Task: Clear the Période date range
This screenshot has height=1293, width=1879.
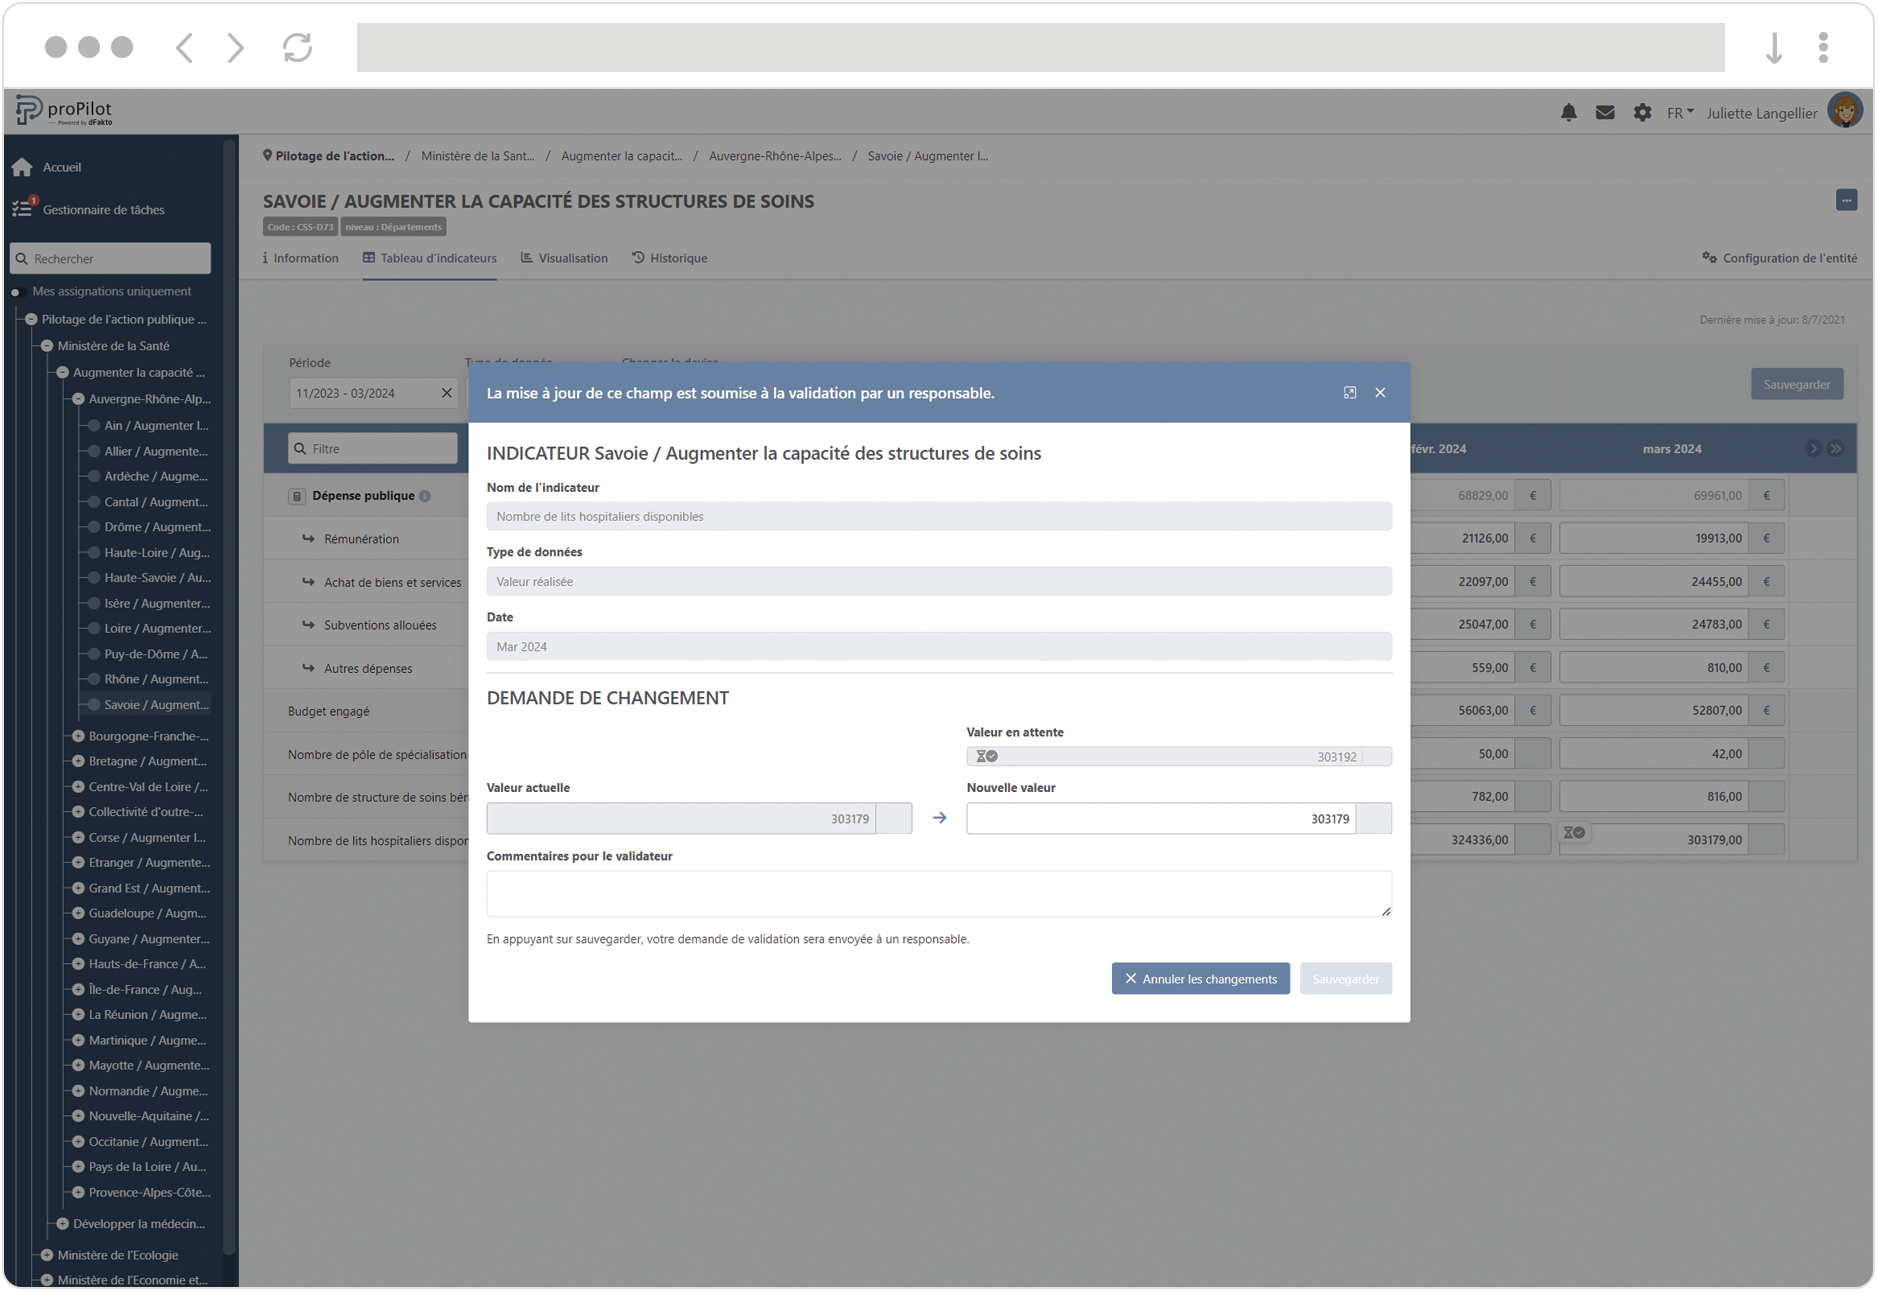Action: click(x=446, y=393)
